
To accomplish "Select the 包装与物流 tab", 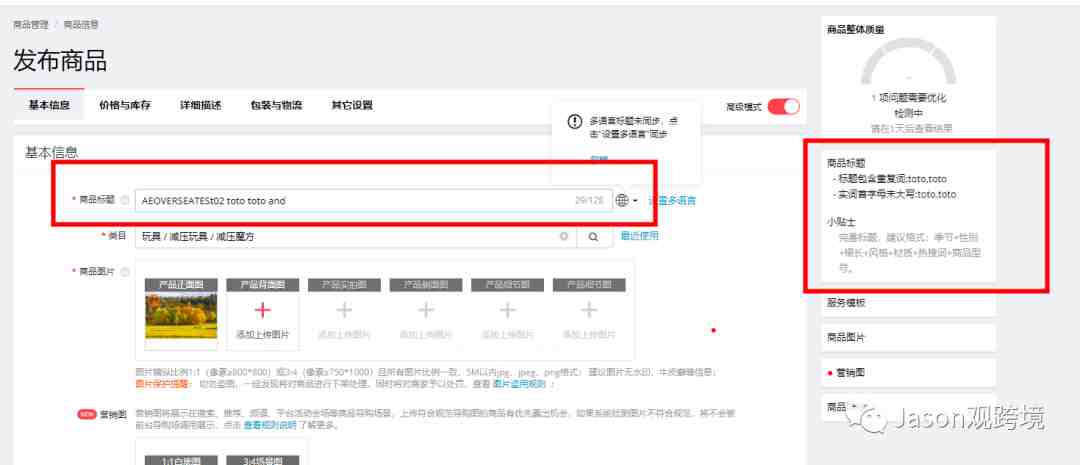I will pos(276,105).
